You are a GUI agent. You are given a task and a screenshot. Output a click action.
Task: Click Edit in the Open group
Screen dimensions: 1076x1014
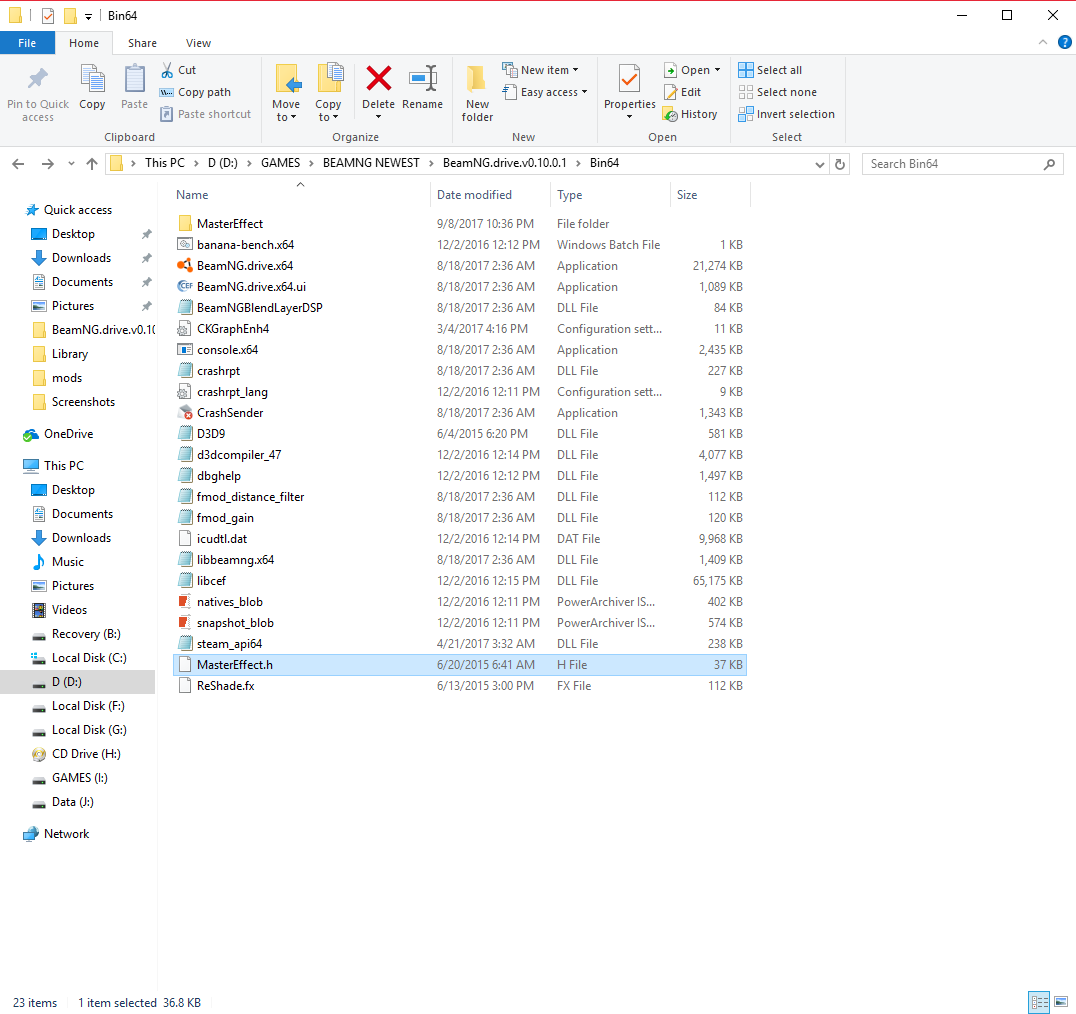(683, 92)
